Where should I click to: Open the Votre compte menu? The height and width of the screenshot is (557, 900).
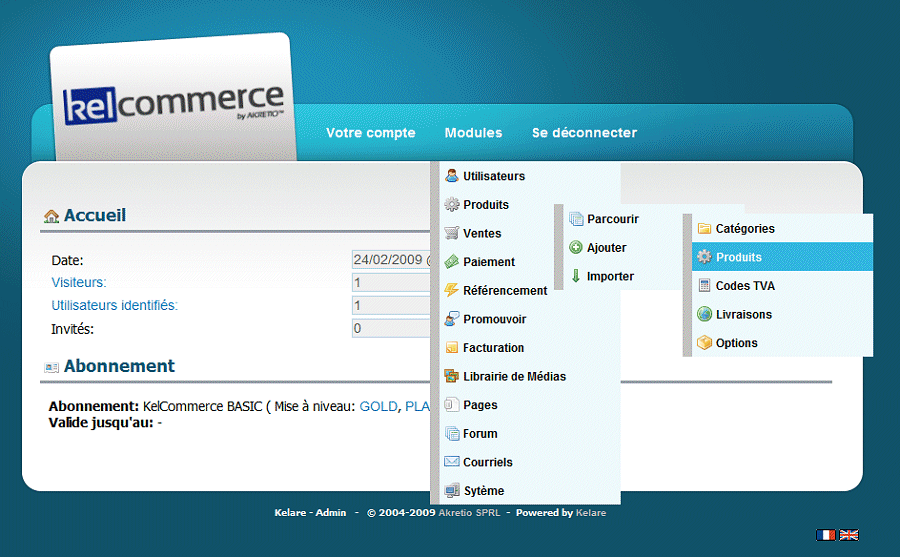[370, 133]
